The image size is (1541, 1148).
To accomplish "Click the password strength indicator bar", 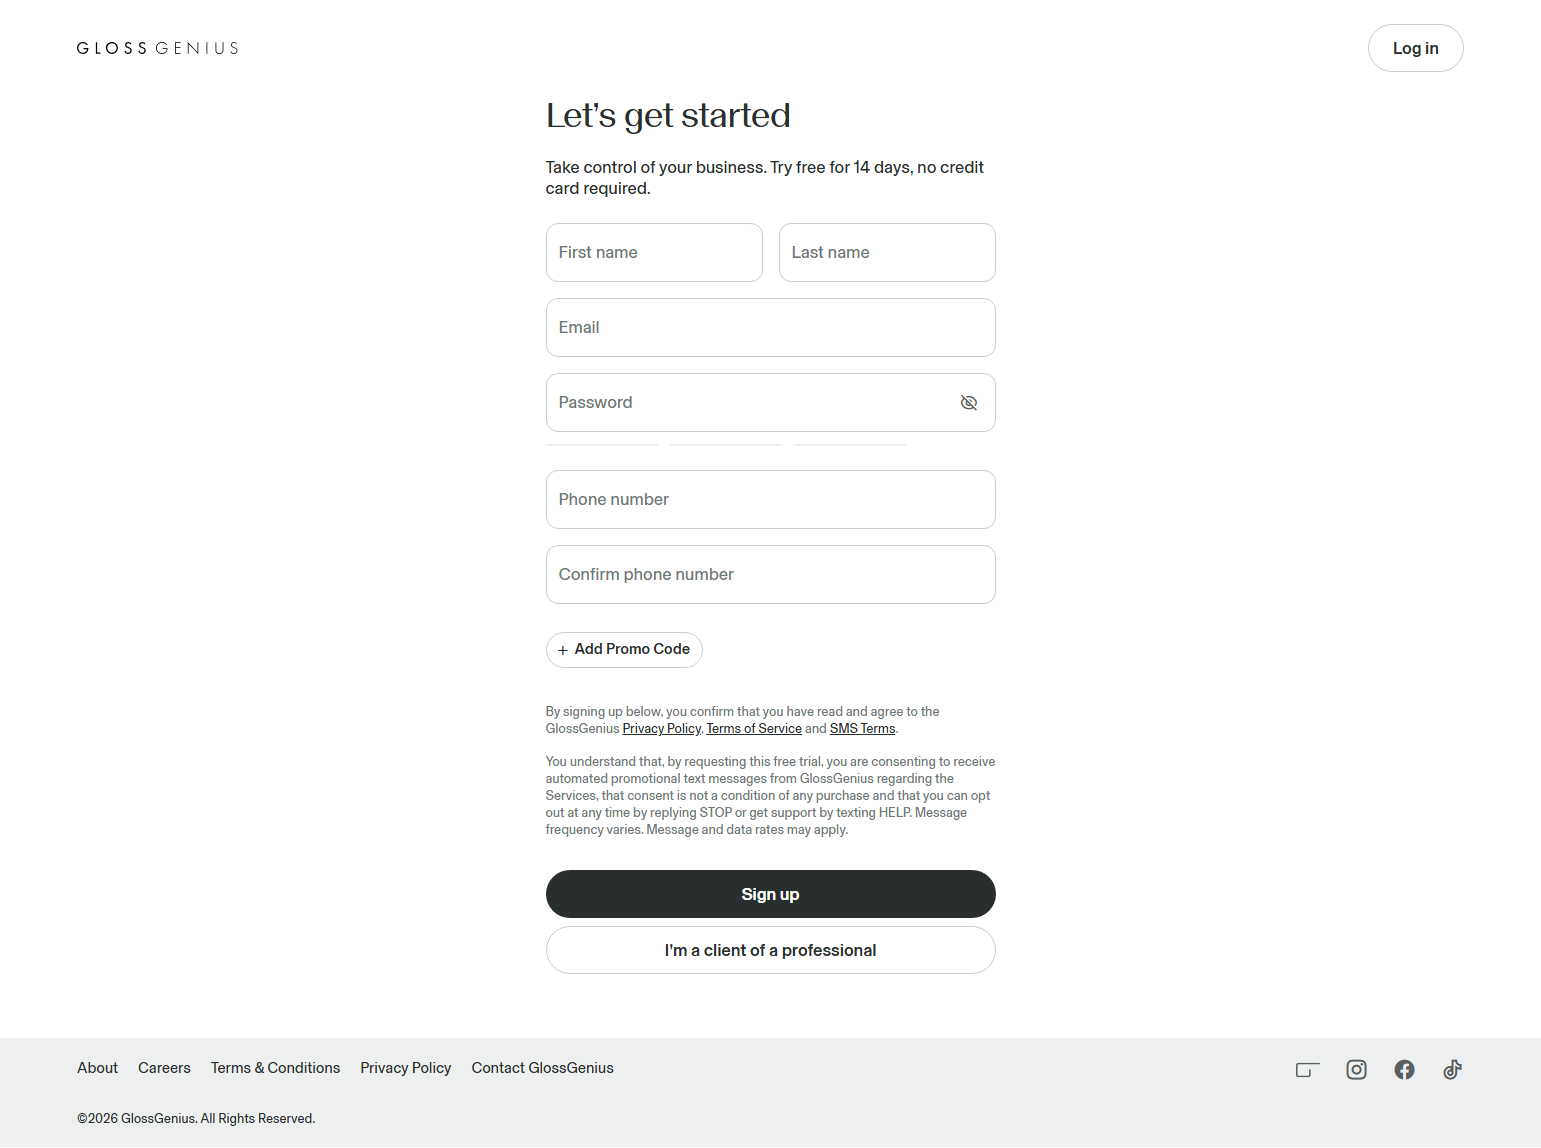I will click(x=725, y=443).
